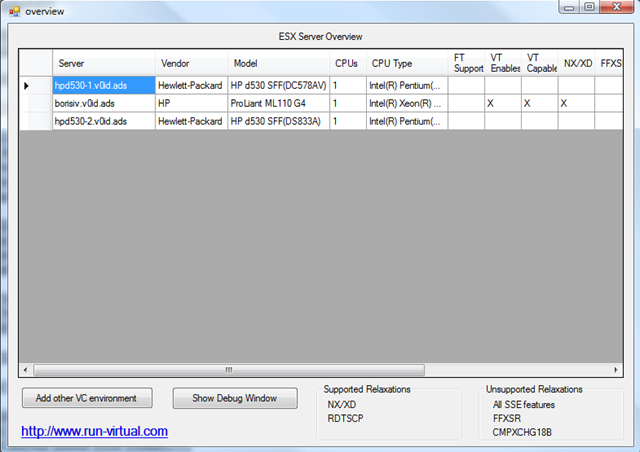Screen dimensions: 640x452
Task: Click the horizontal scrollbar right arrow
Action: coord(614,369)
